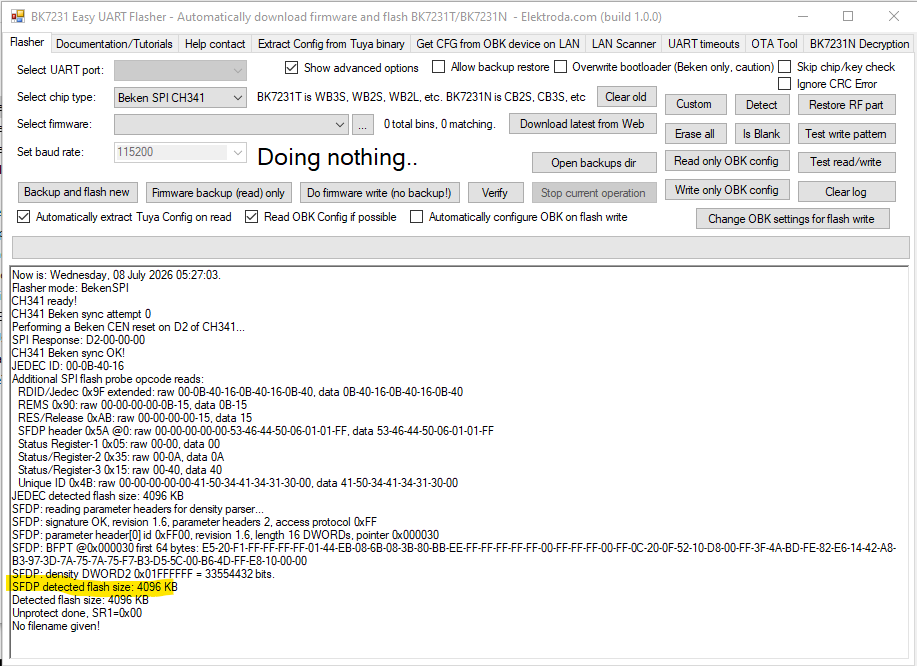Click the firmware browse '...' button
This screenshot has width=917, height=666.
[x=363, y=125]
